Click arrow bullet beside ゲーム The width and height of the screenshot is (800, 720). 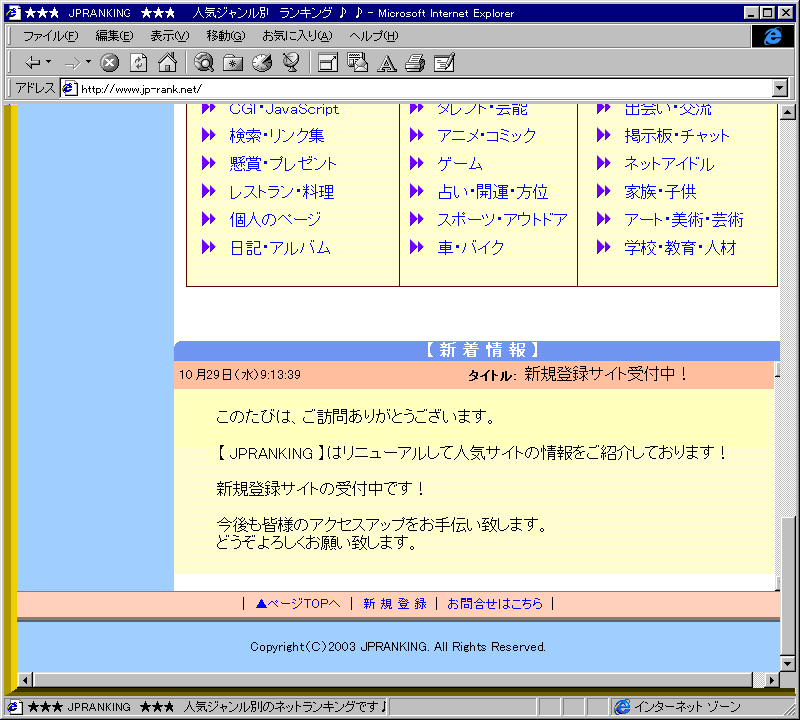point(417,163)
